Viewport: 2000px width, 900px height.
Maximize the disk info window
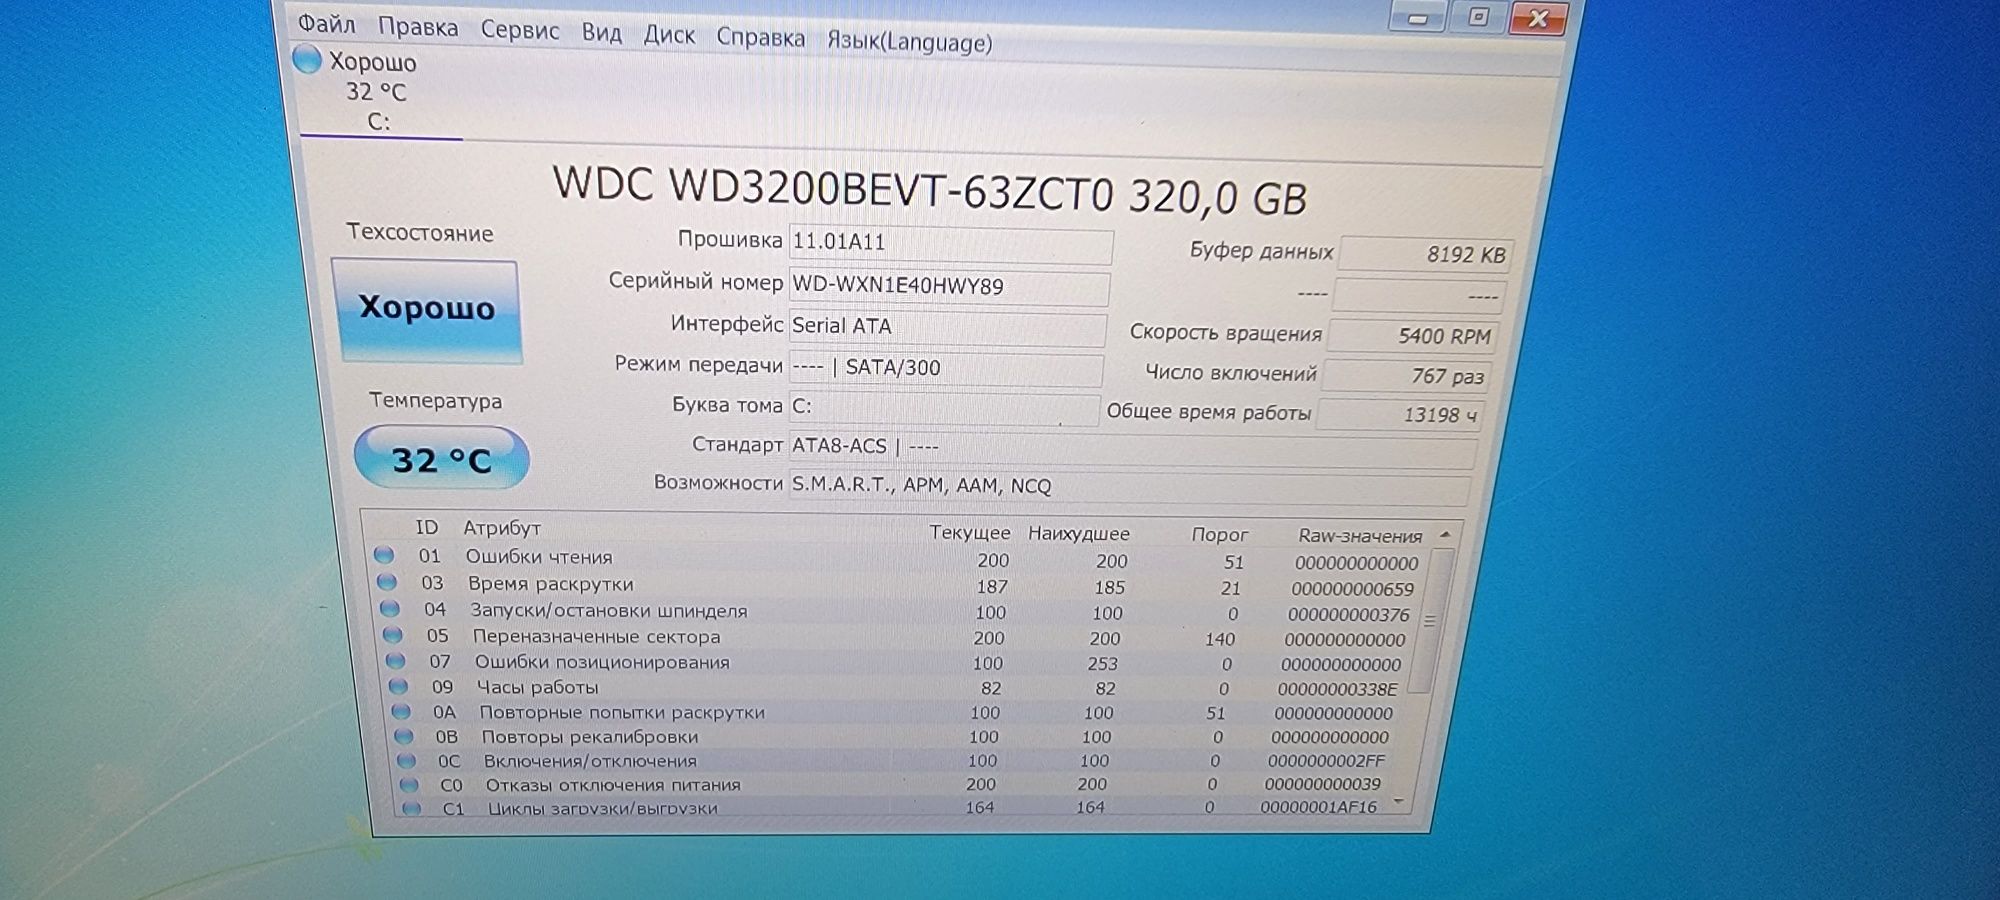[1478, 17]
